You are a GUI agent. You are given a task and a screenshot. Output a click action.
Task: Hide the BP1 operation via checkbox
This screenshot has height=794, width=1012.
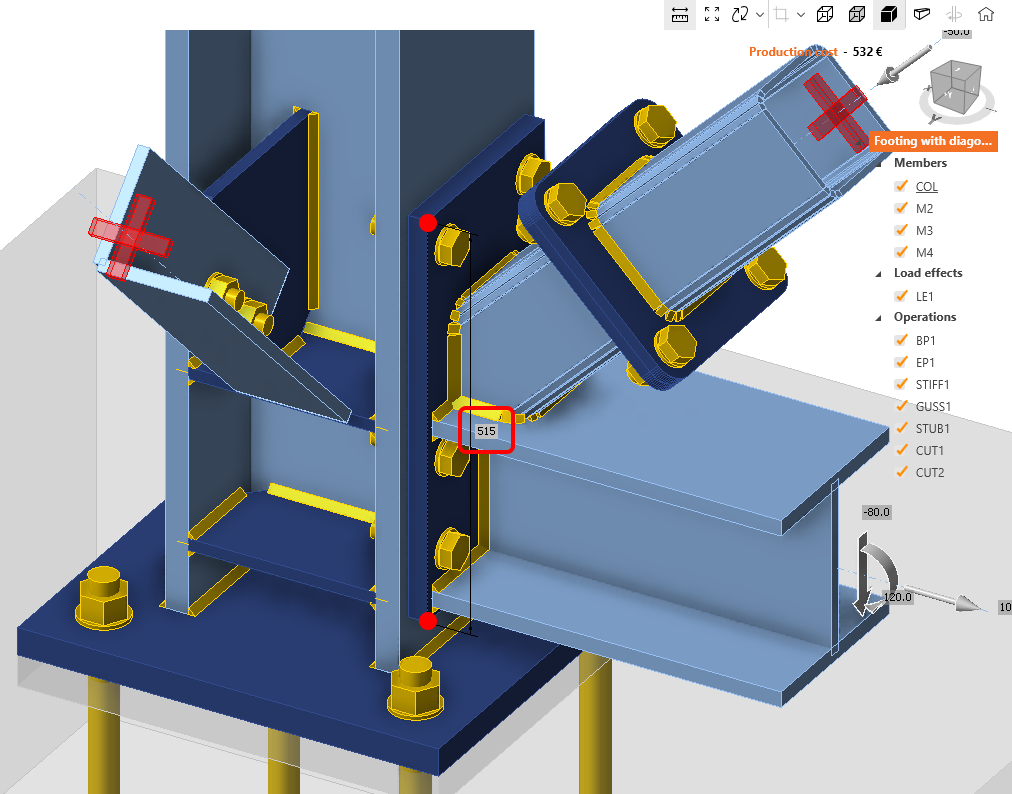coord(901,340)
